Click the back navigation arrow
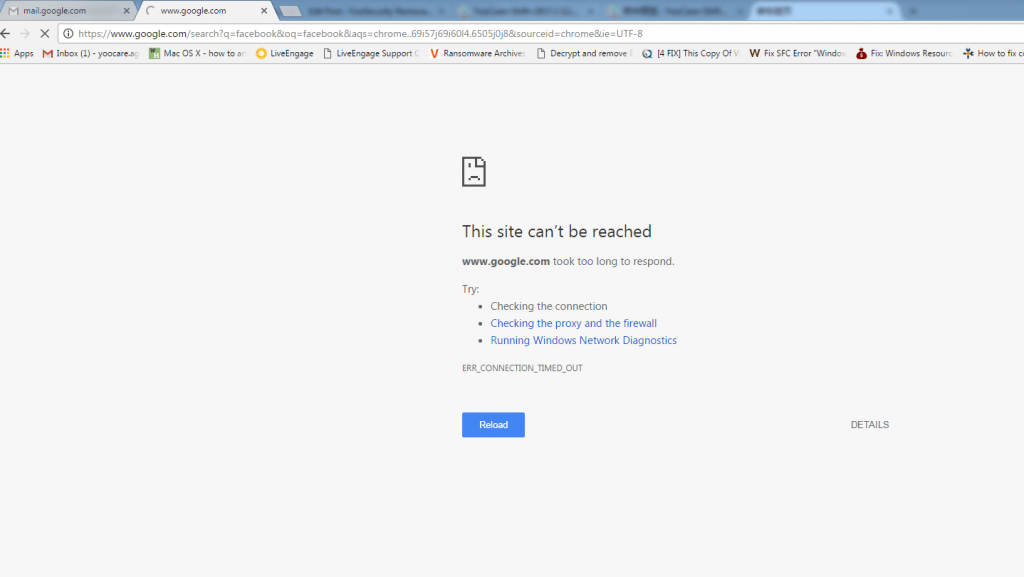 click(x=8, y=32)
